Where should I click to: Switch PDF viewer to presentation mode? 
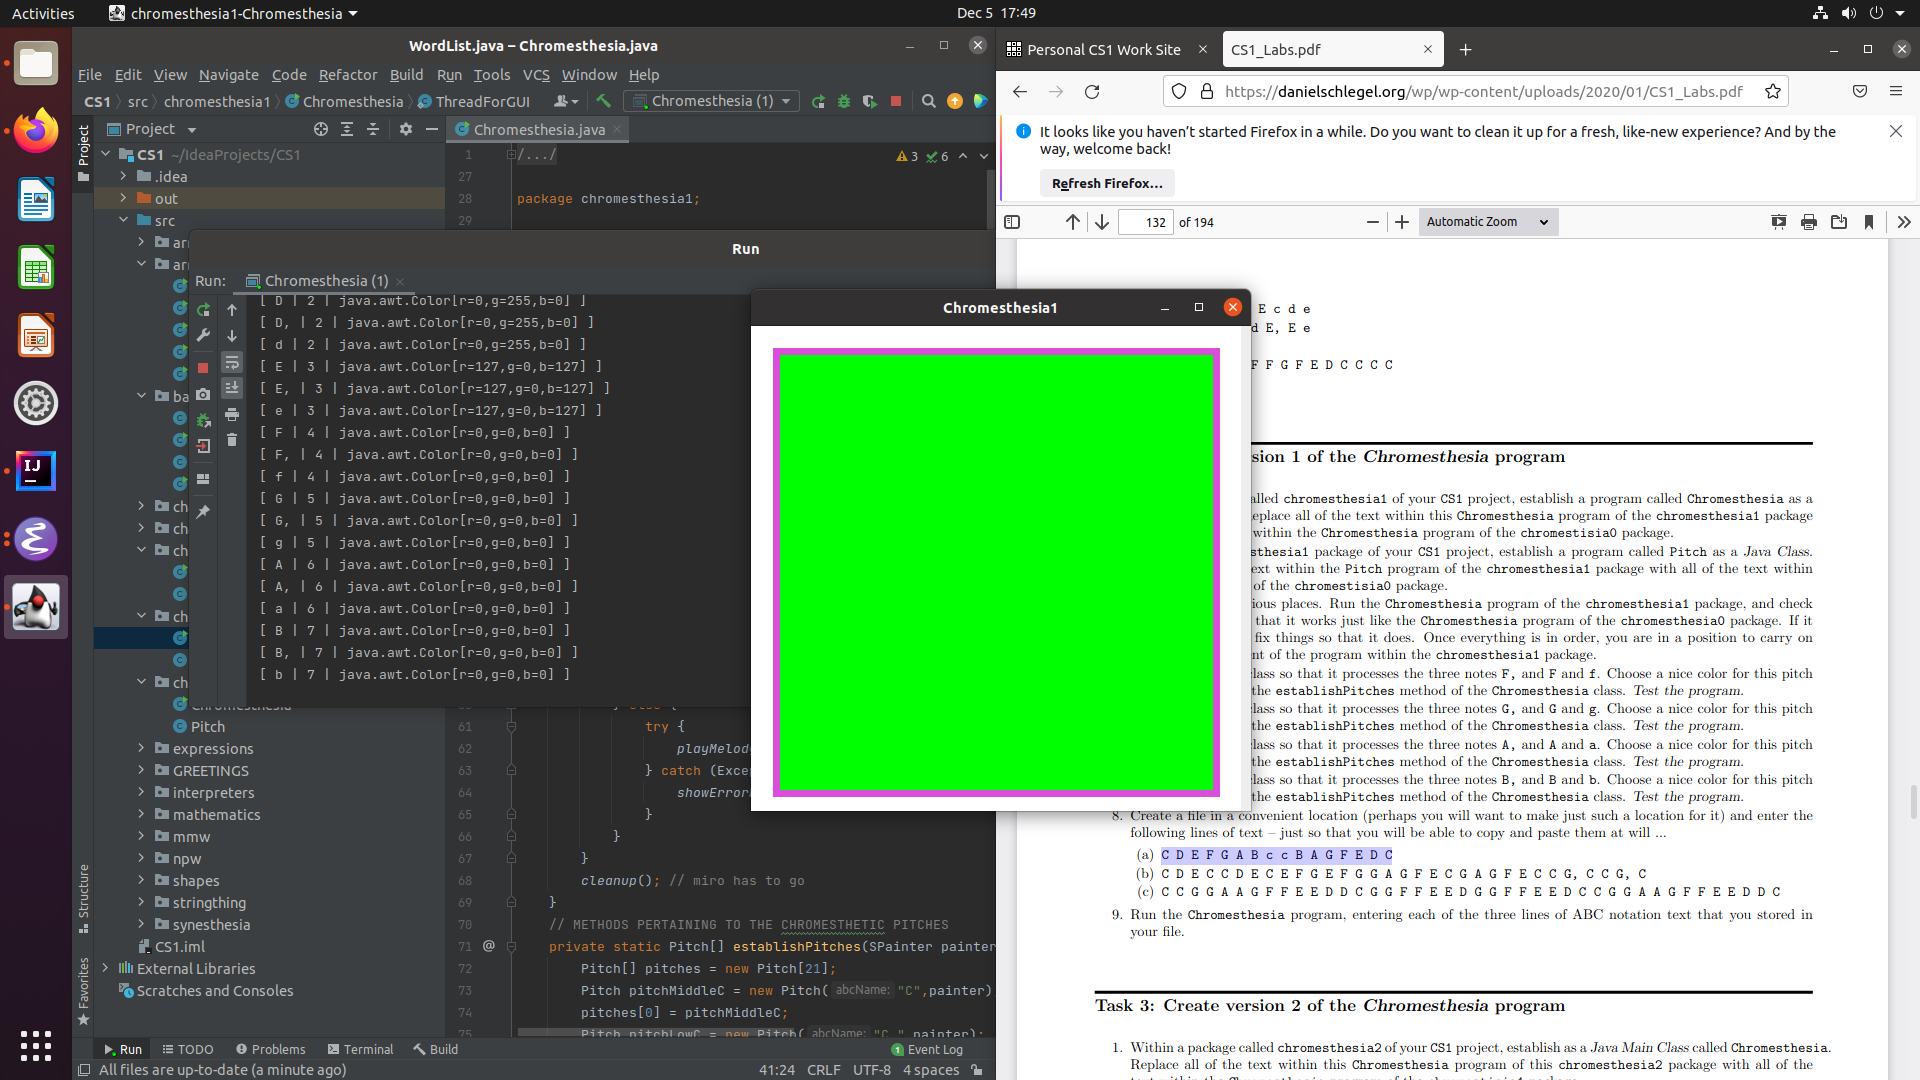[1779, 222]
